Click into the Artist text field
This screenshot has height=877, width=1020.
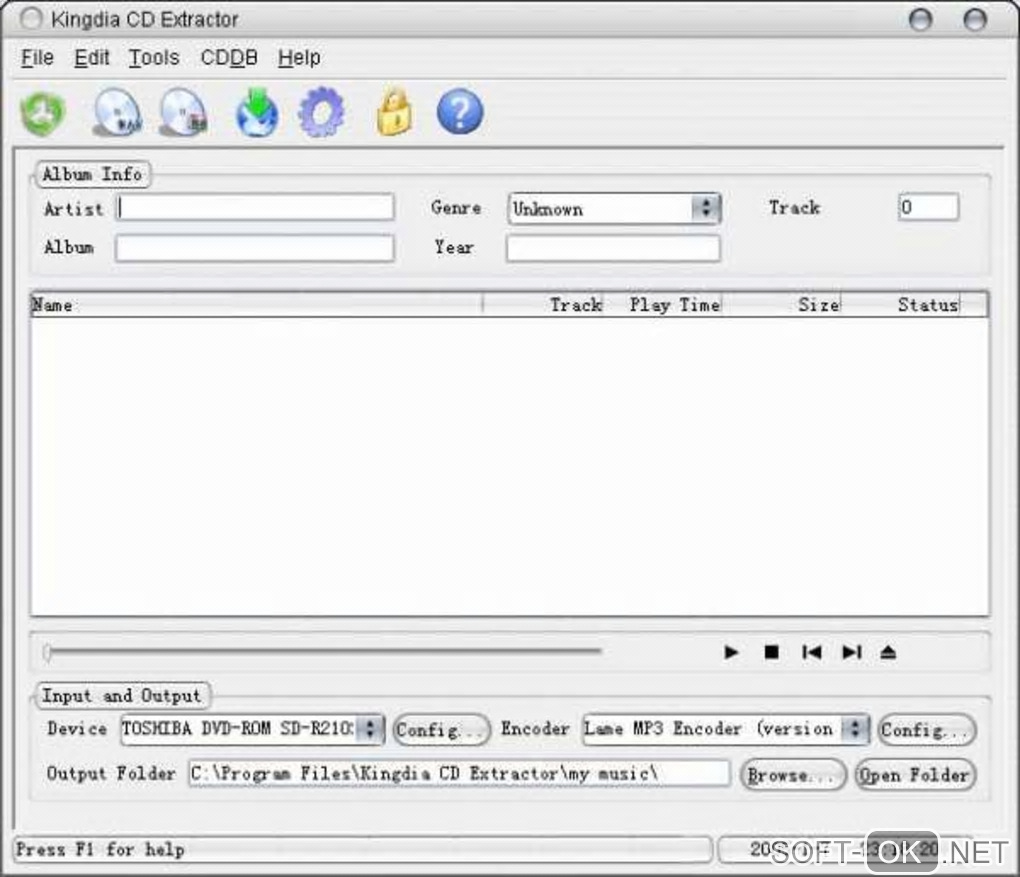point(255,208)
